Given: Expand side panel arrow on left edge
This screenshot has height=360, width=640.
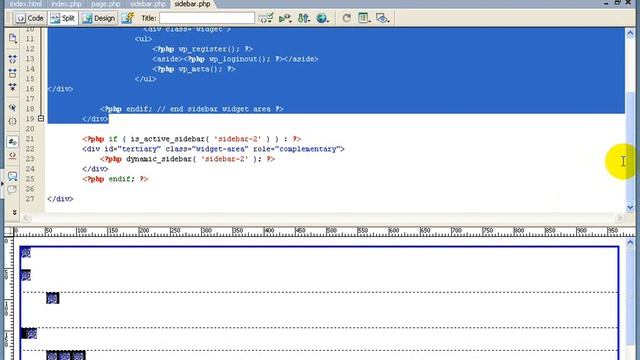Looking at the screenshot, I should 2,184.
